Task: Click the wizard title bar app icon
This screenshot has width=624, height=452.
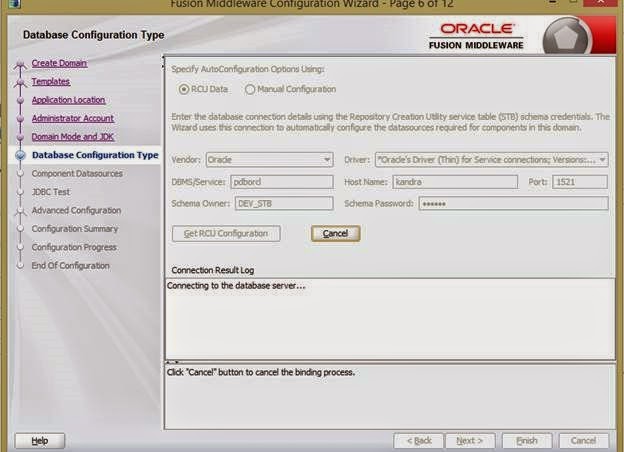Action: pyautogui.click(x=13, y=4)
